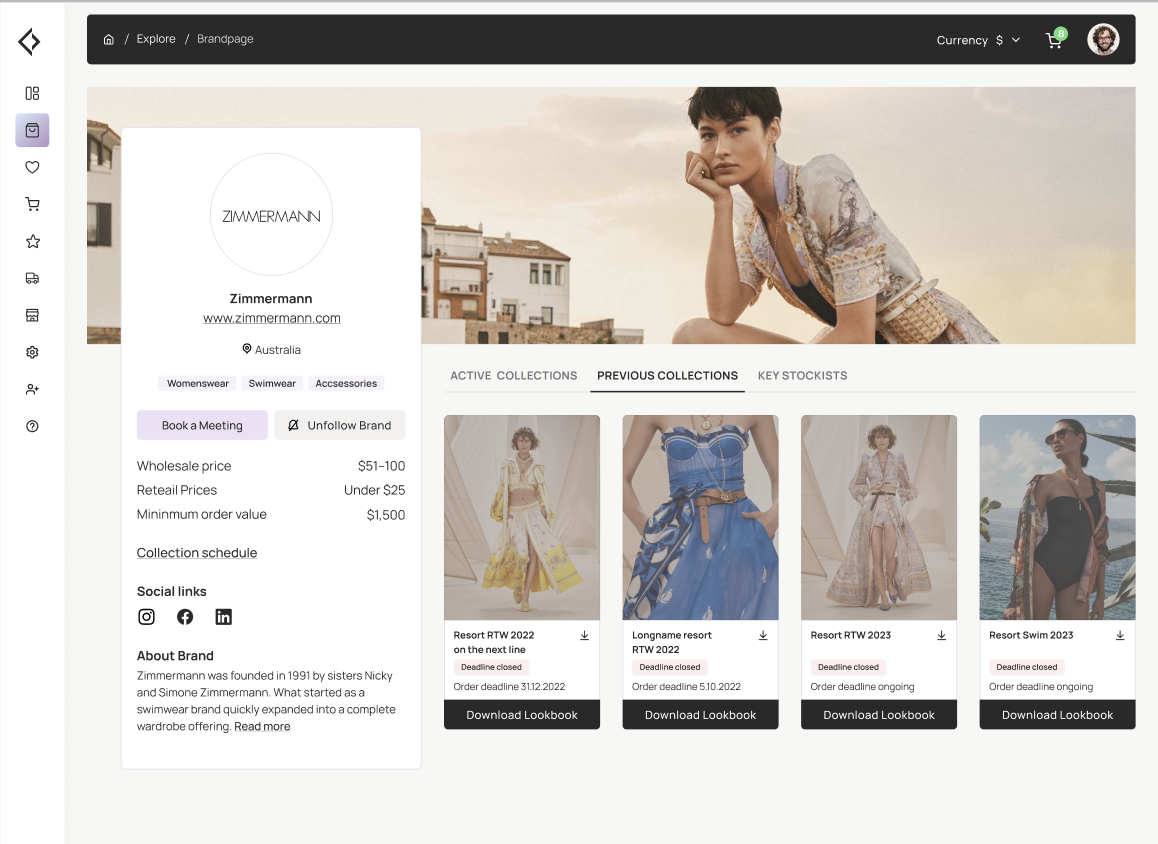This screenshot has width=1158, height=844.
Task: Open Zimmermann Facebook link
Action: 185,617
